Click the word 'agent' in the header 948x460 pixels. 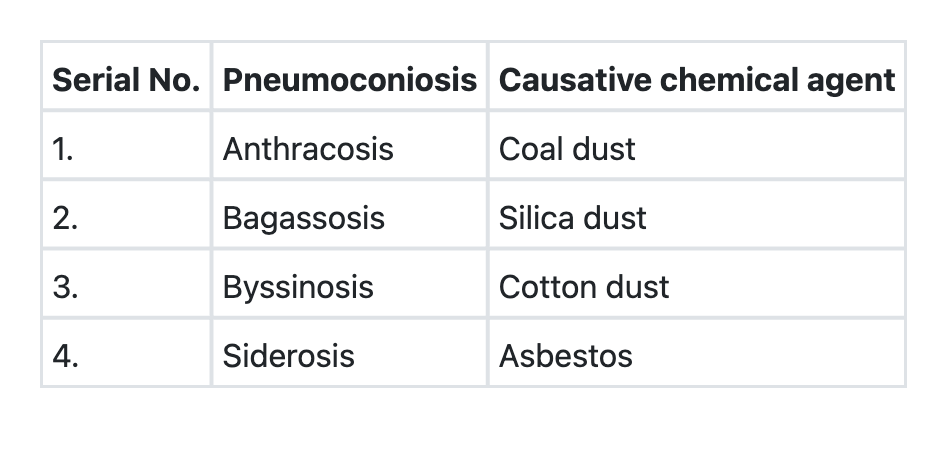tap(851, 79)
